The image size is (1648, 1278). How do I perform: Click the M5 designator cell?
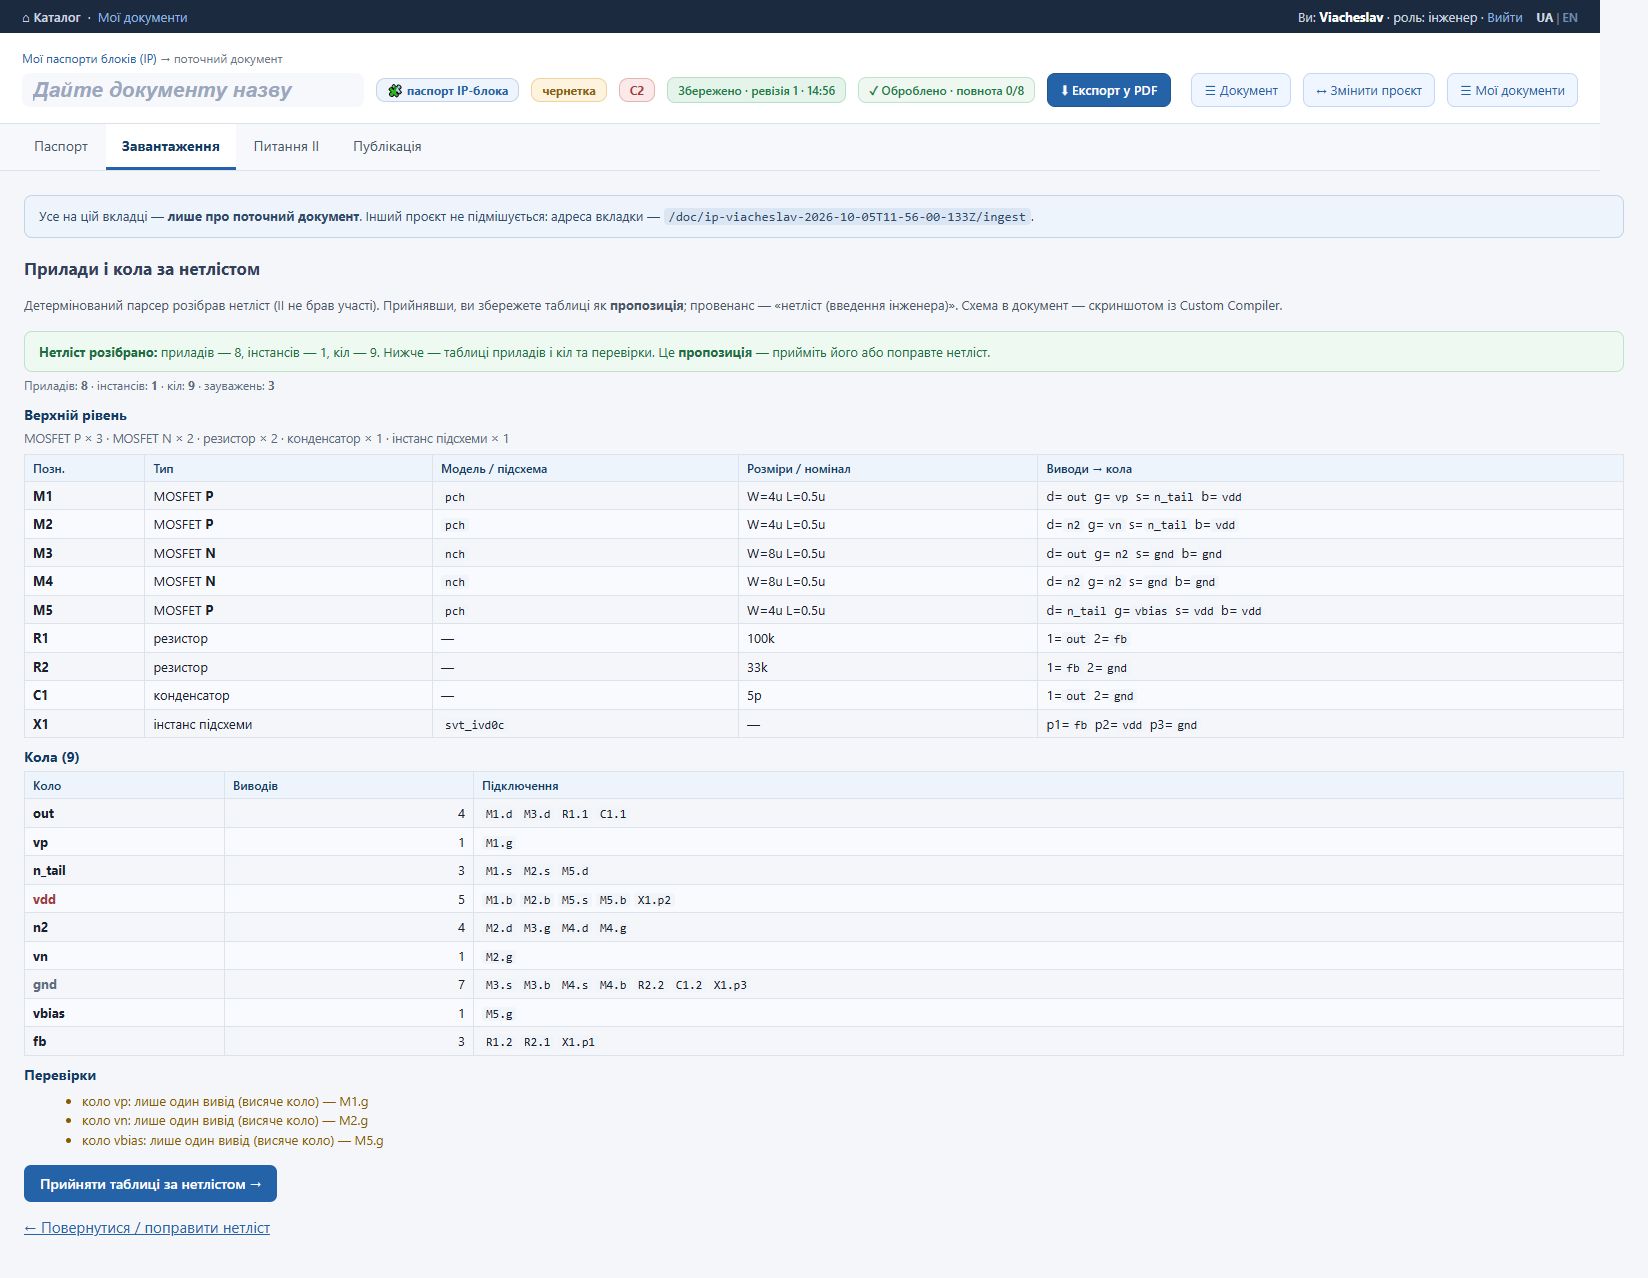(85, 610)
